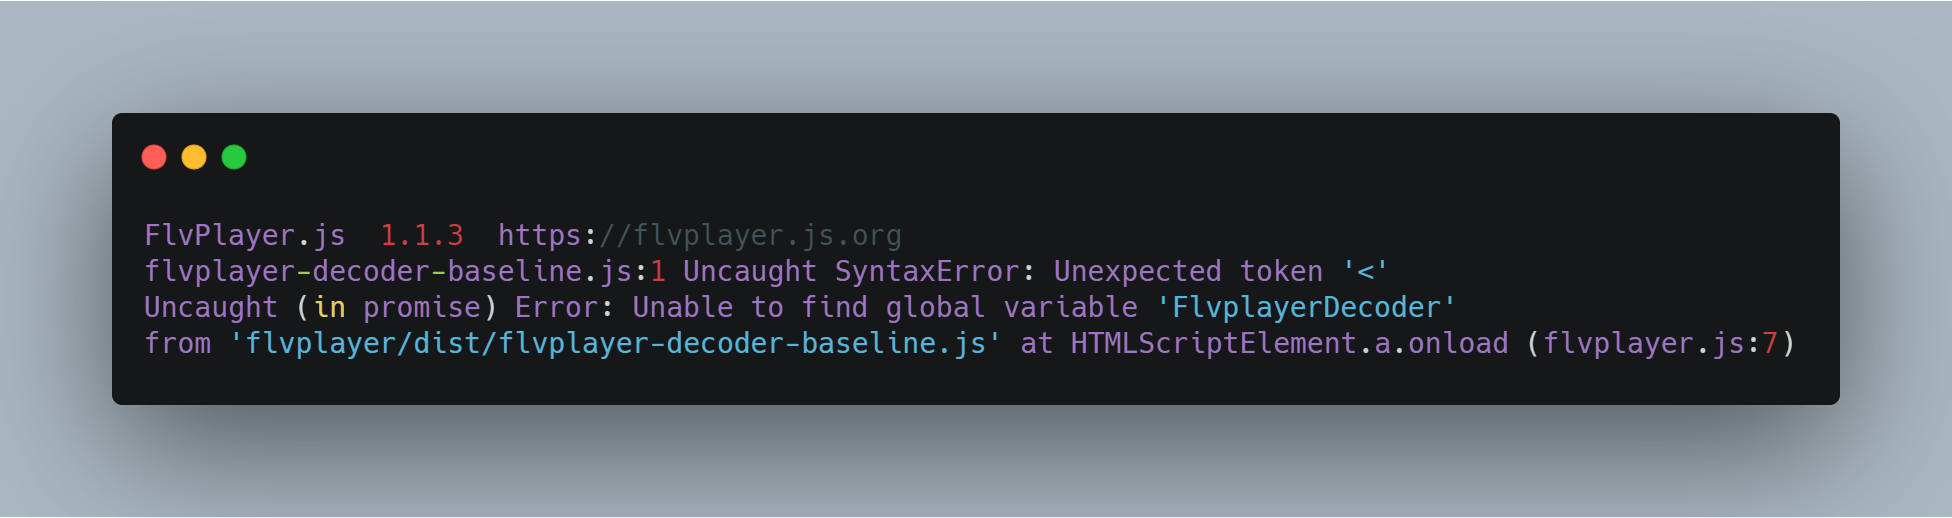Click the 'from' keyword on last line
1952x518 pixels.
pos(178,344)
